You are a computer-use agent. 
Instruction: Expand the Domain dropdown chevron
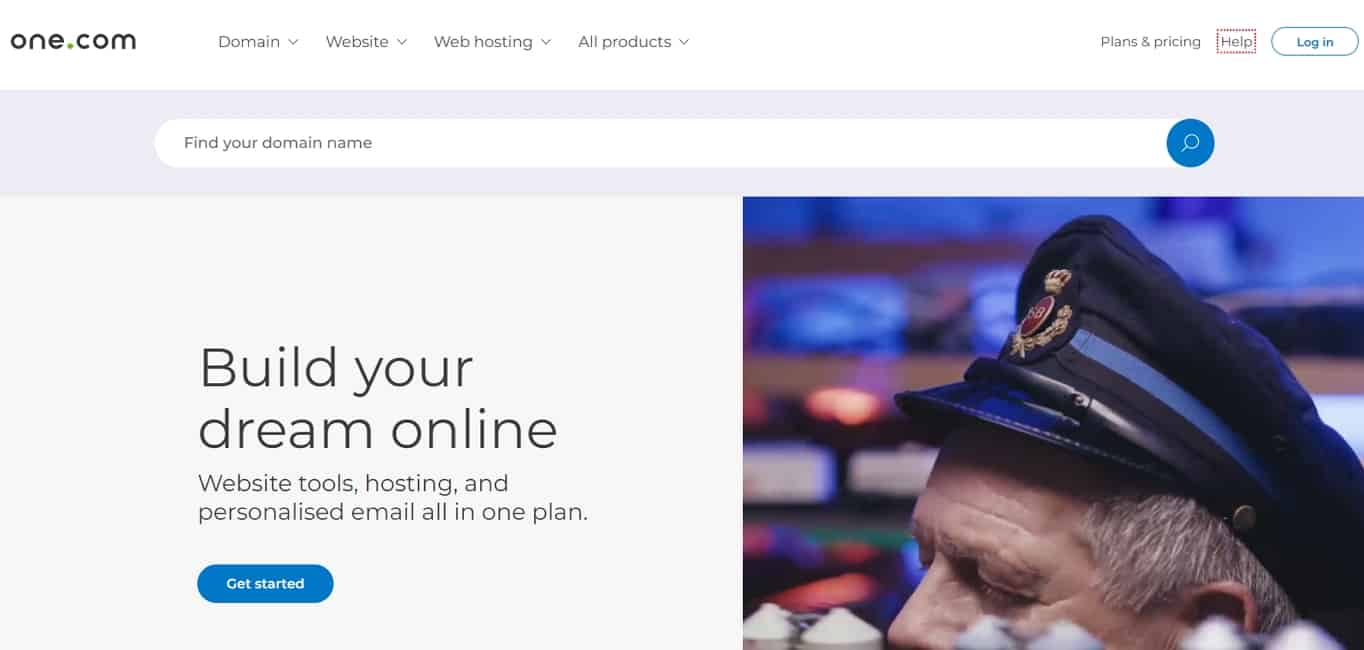[293, 42]
